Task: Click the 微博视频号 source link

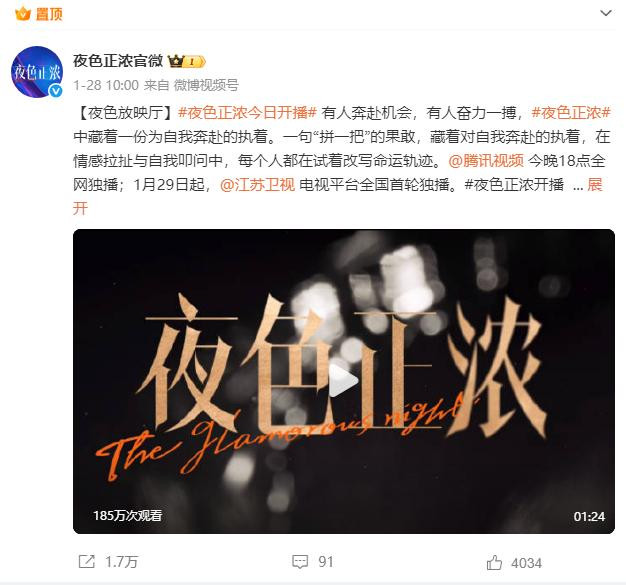Action: tap(206, 85)
